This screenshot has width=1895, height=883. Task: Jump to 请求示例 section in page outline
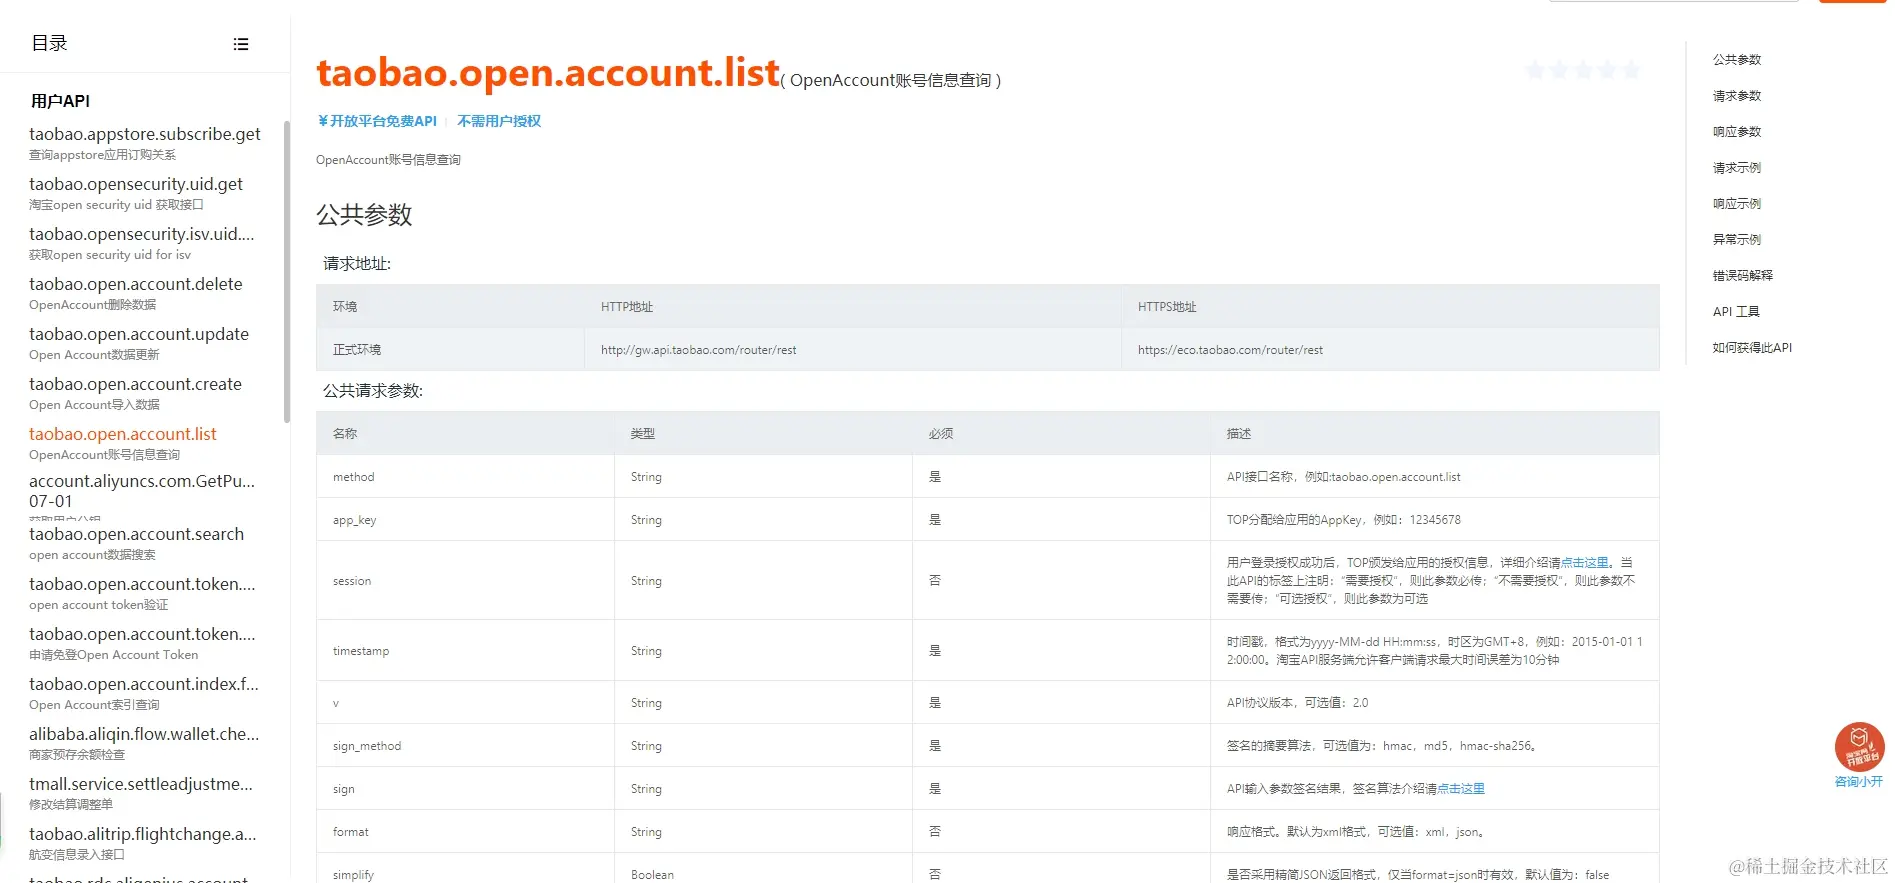pos(1737,168)
